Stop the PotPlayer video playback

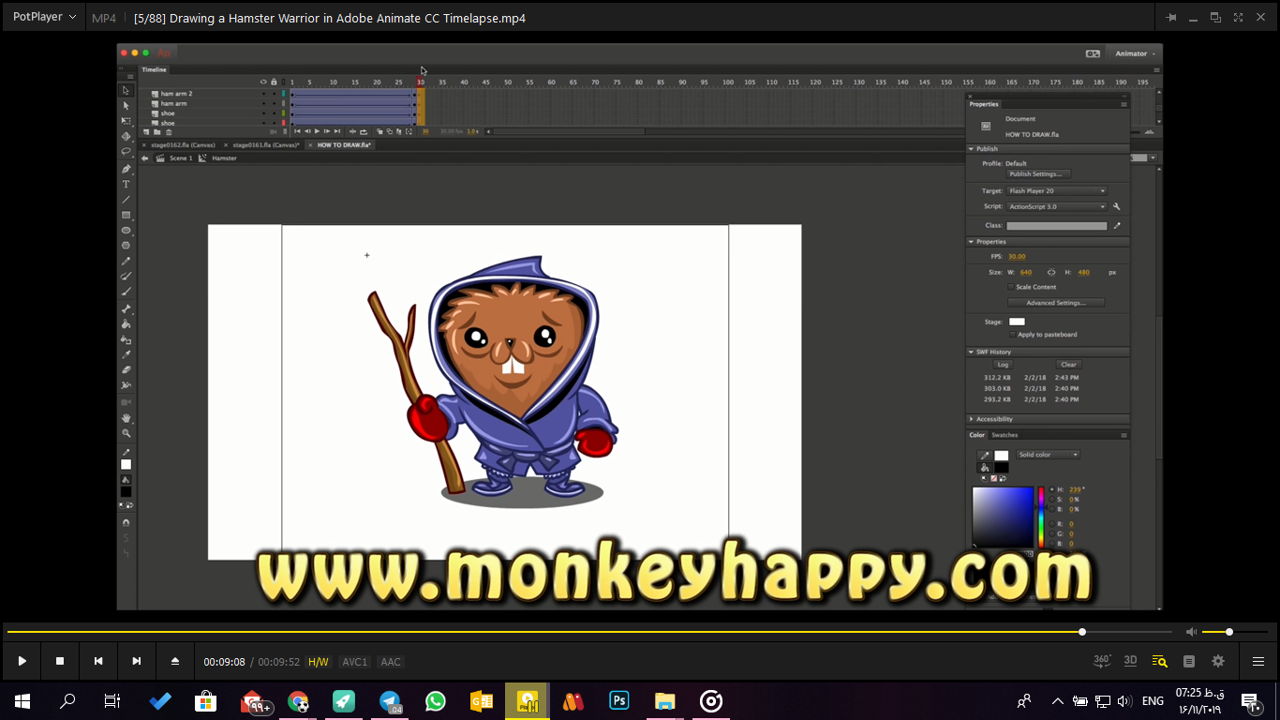coord(60,661)
